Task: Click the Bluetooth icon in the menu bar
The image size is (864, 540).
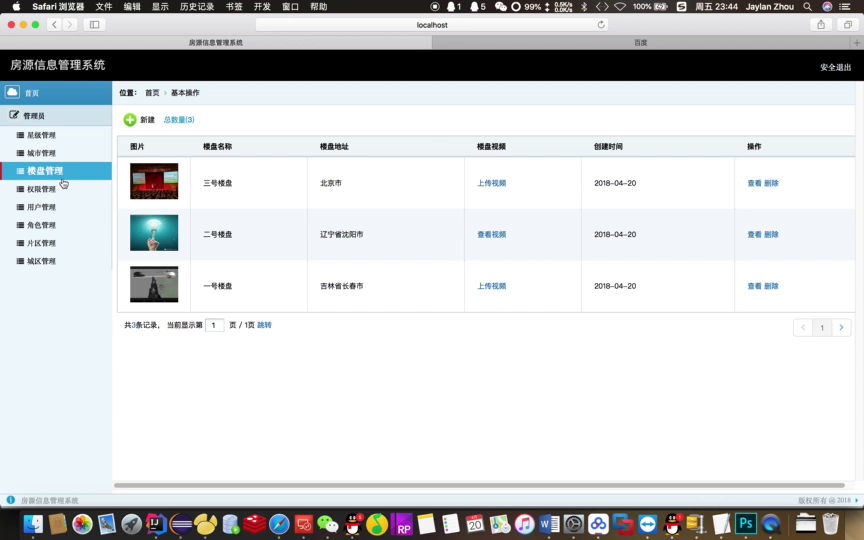Action: pyautogui.click(x=584, y=7)
